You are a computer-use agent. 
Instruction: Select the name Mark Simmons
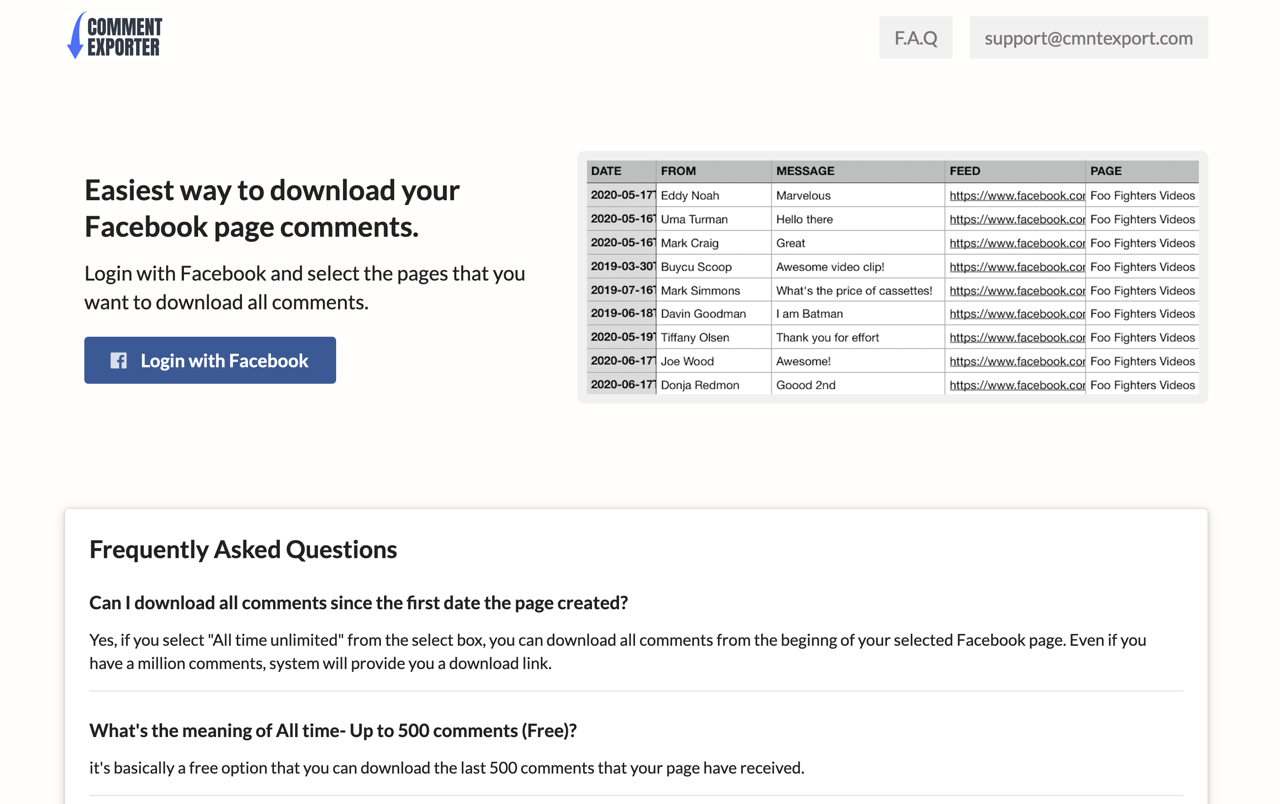[700, 290]
